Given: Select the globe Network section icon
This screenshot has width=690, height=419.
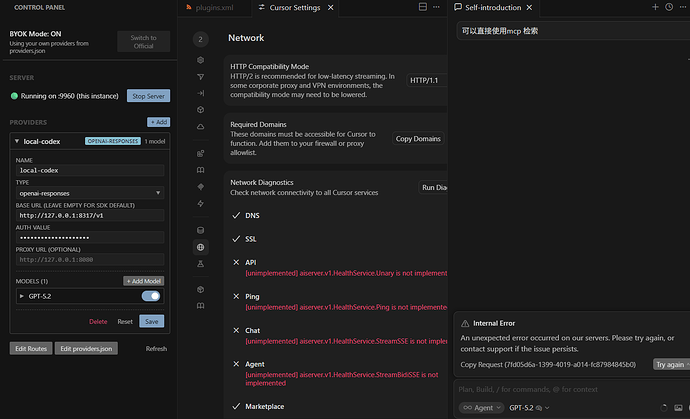Looking at the screenshot, I should [x=200, y=247].
